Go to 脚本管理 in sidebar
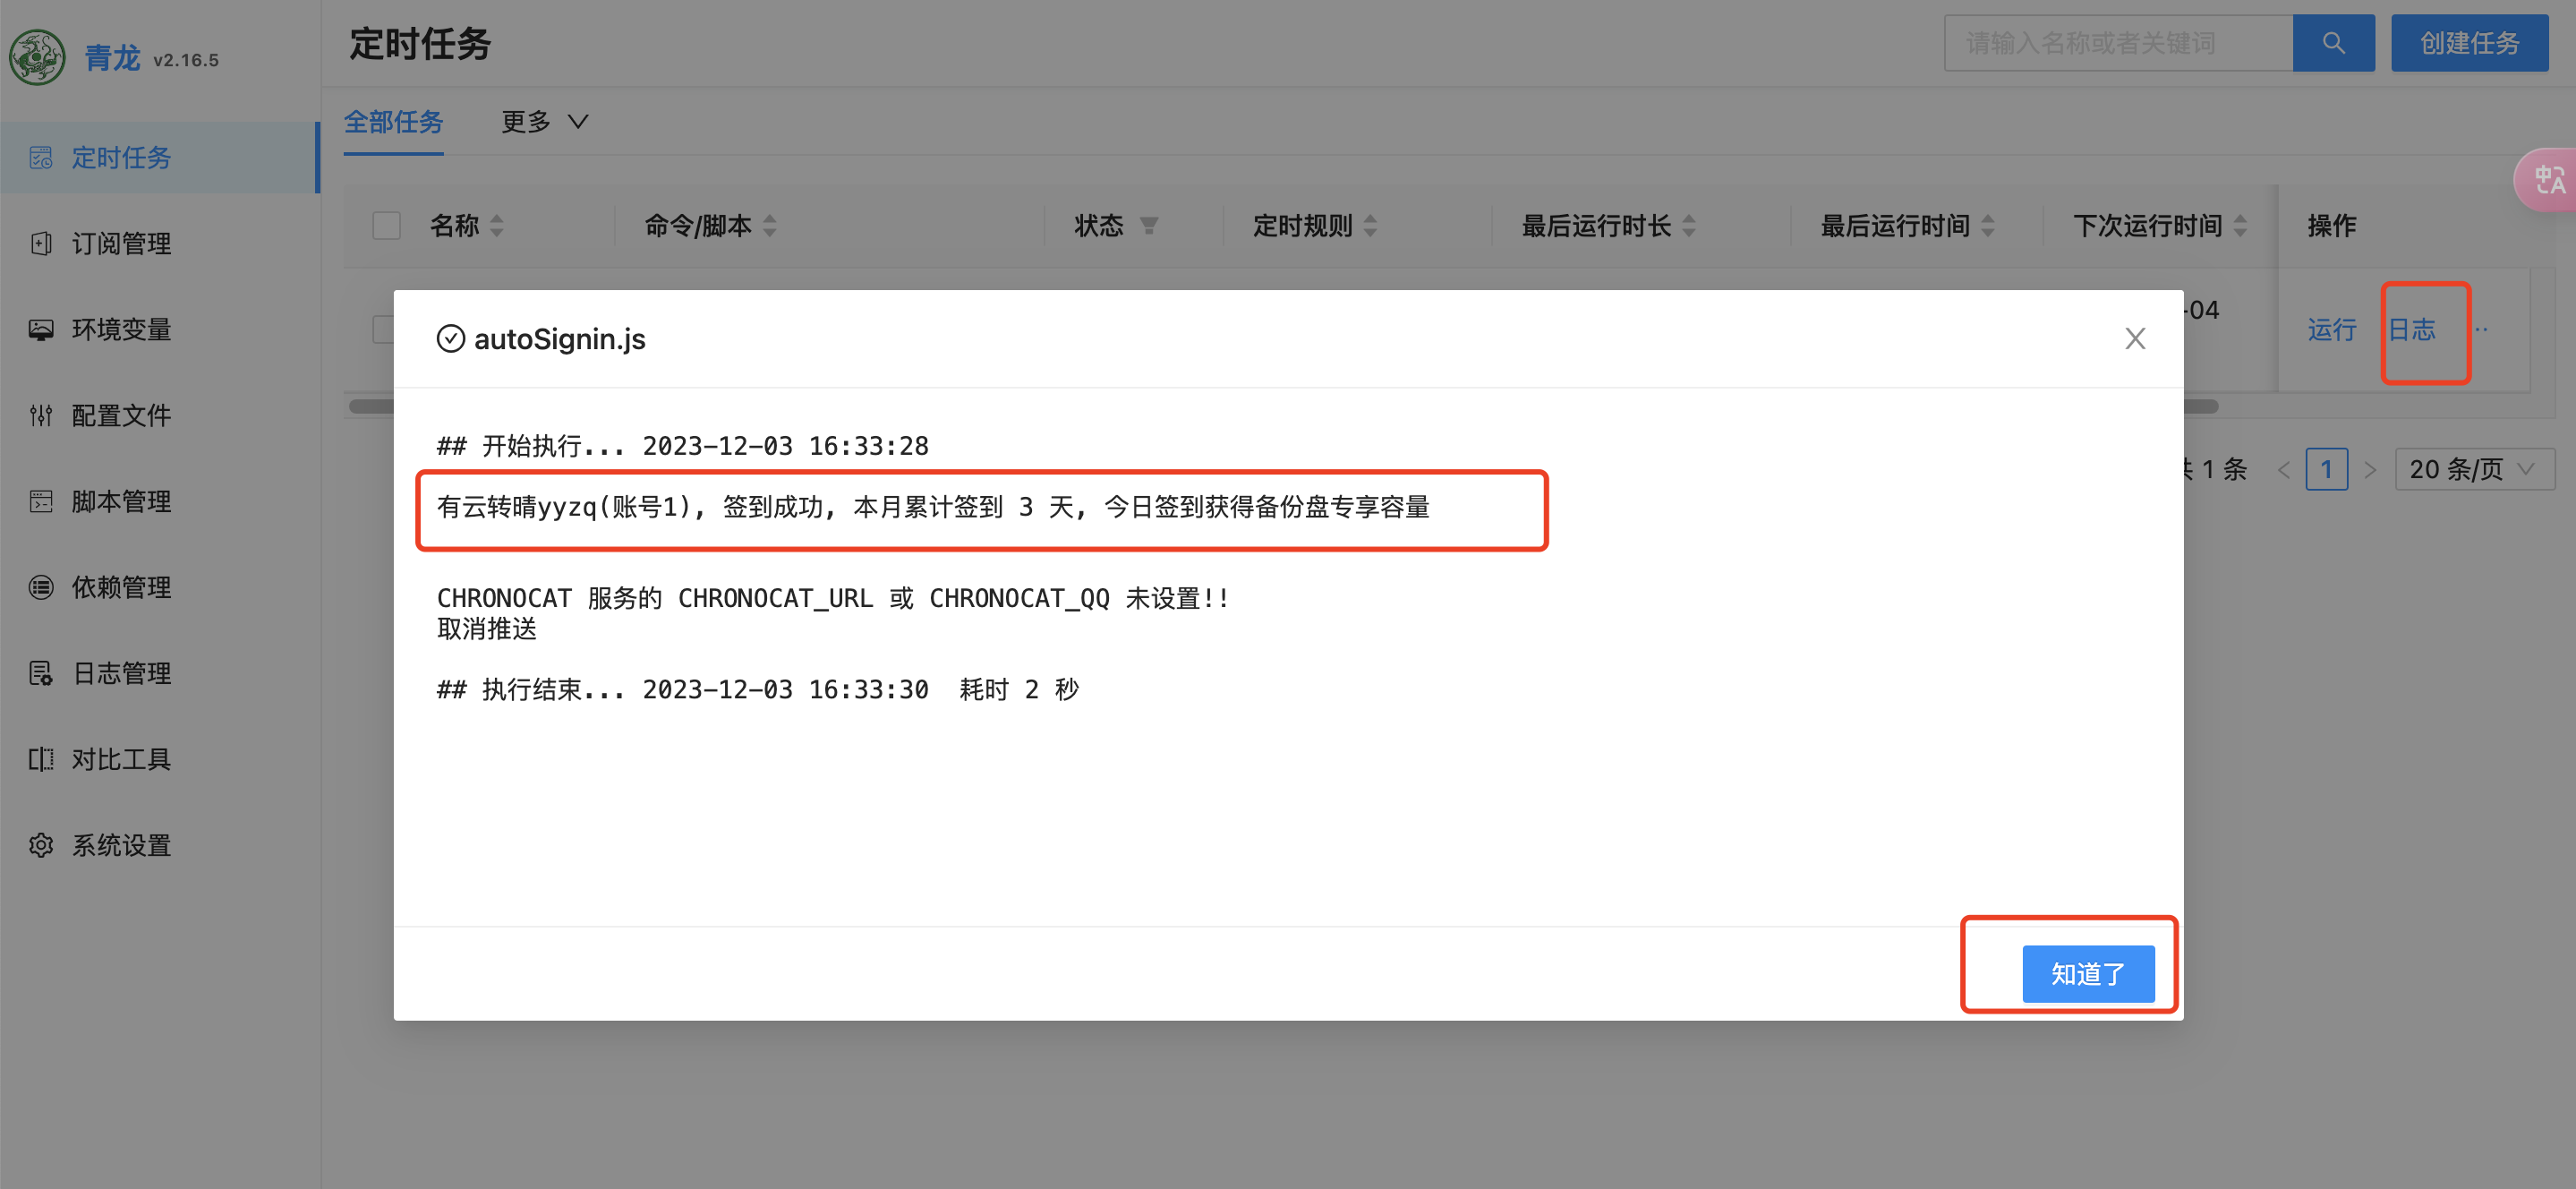Viewport: 2576px width, 1189px height. (120, 501)
